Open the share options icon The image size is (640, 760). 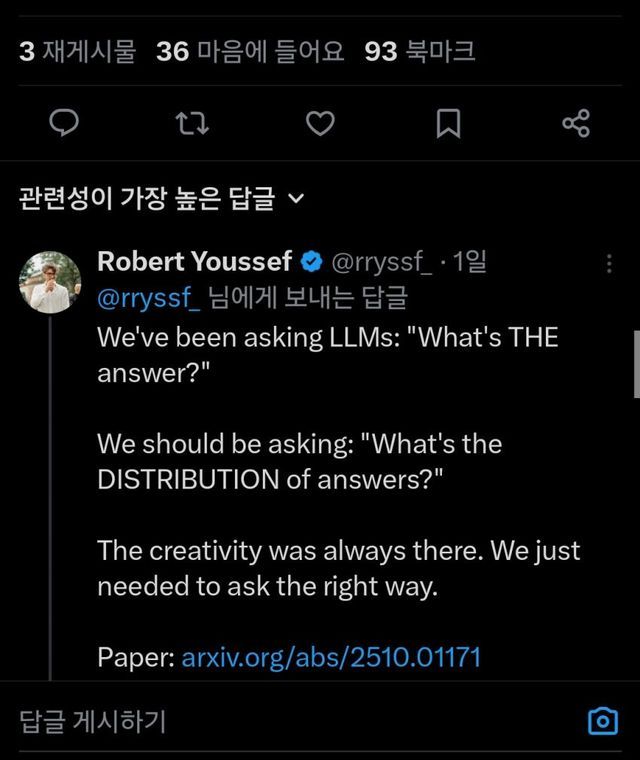coord(576,123)
